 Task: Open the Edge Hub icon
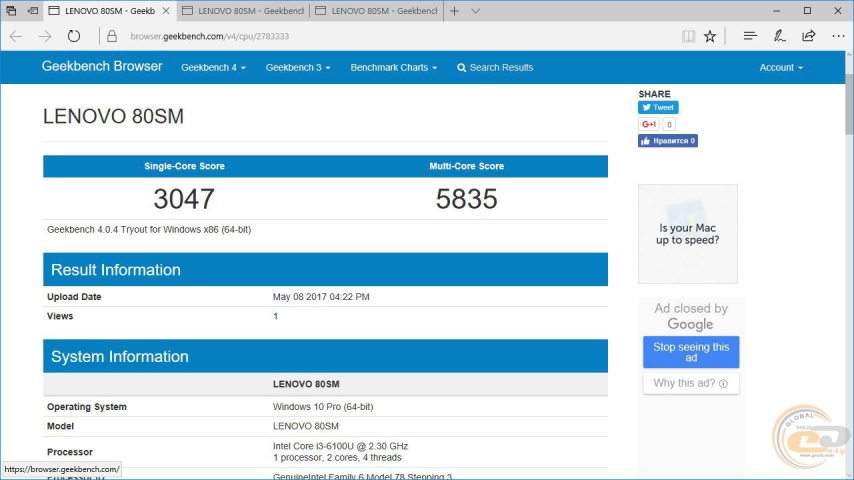(750, 37)
